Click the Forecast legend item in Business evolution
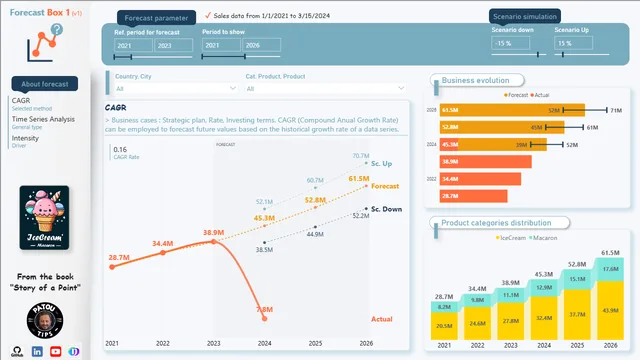This screenshot has height=360, width=640. pos(516,95)
